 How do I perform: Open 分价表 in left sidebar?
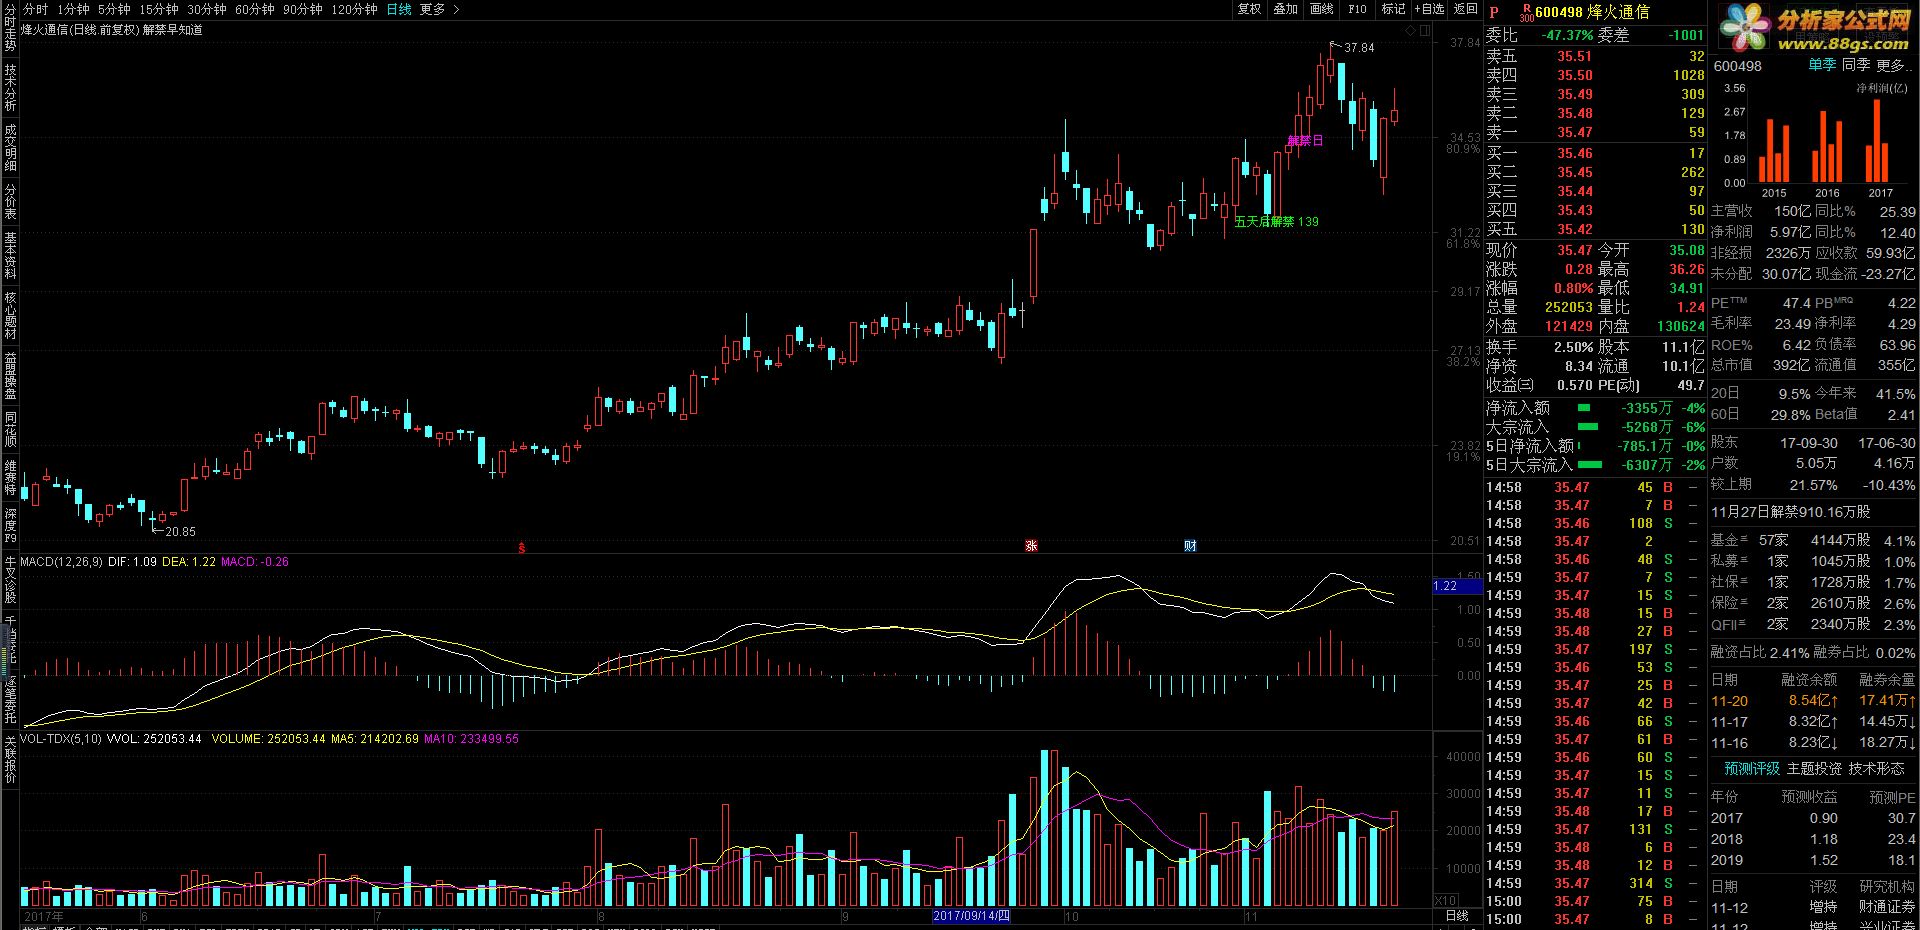(10, 201)
